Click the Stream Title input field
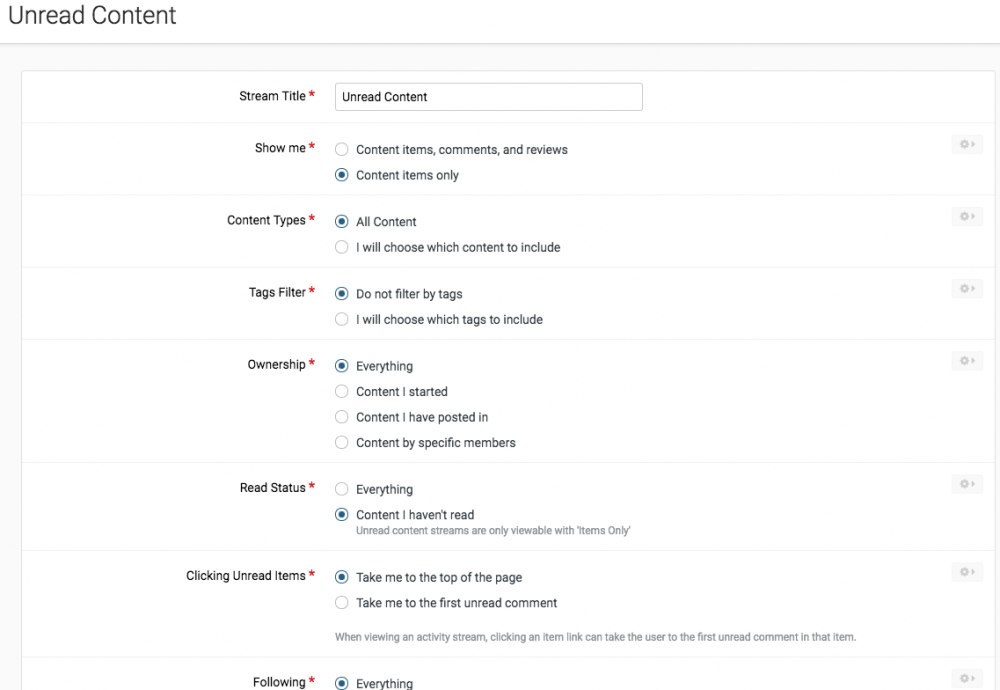Screen dimensions: 1000x690 pyautogui.click(x=489, y=97)
